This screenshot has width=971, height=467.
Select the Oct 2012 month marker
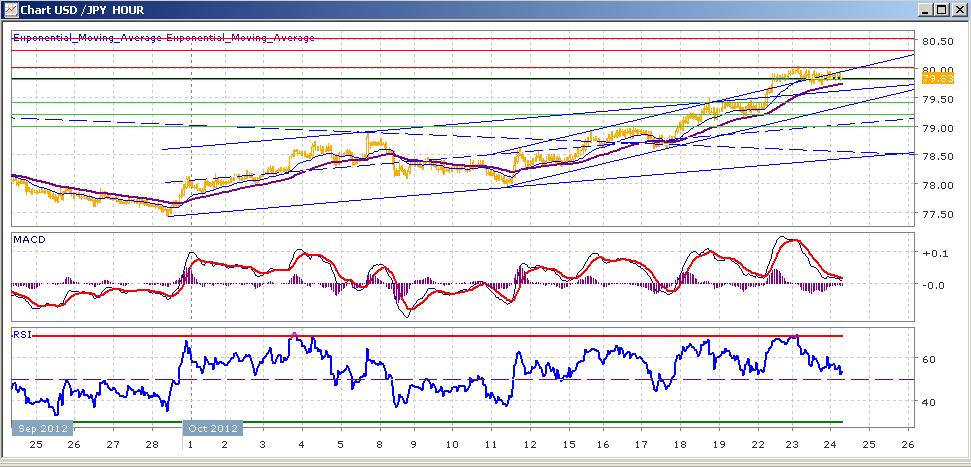pos(212,429)
